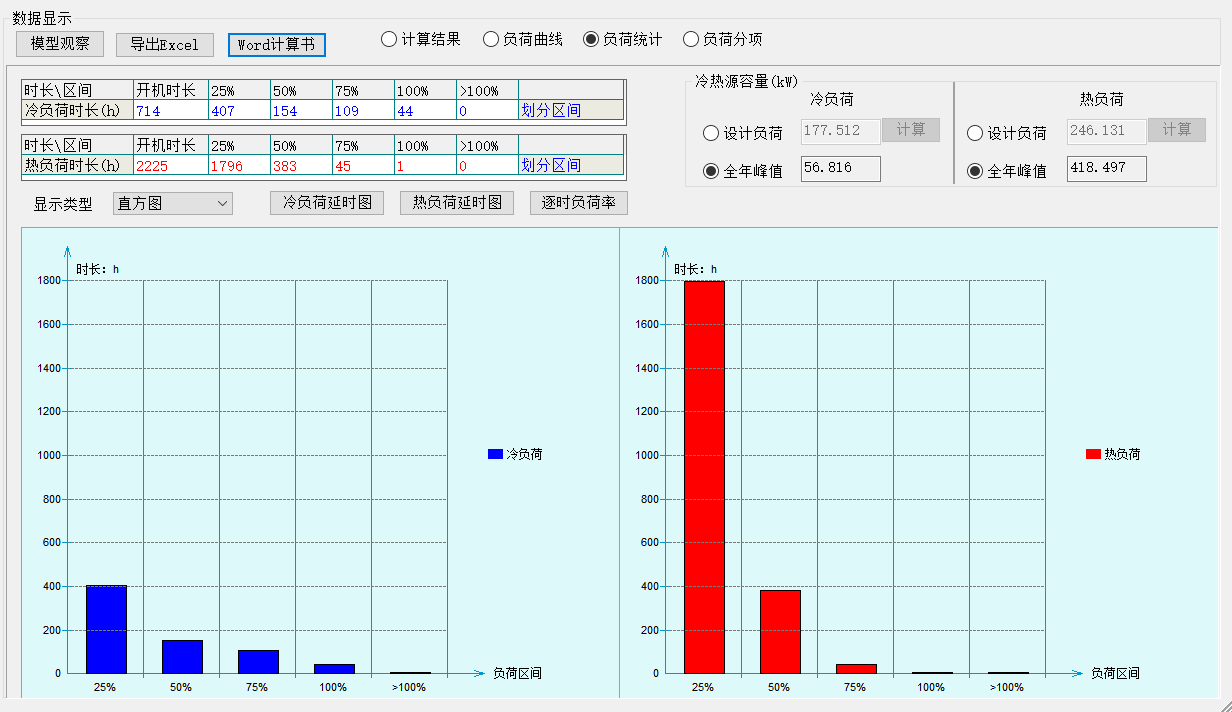This screenshot has width=1232, height=712.
Task: Show the 冷负荷延时图 chart
Action: pyautogui.click(x=327, y=203)
